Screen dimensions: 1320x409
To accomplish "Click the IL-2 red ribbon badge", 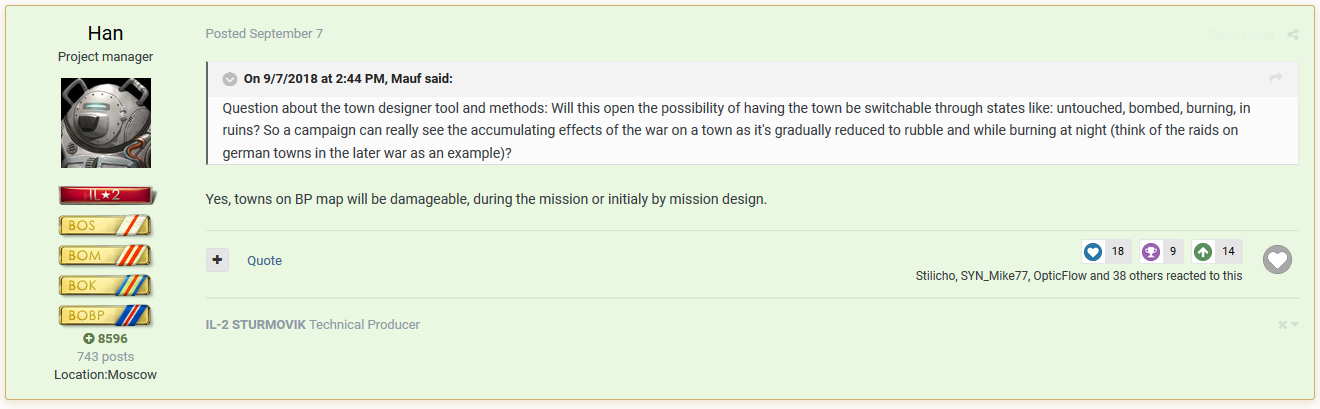I will point(106,195).
